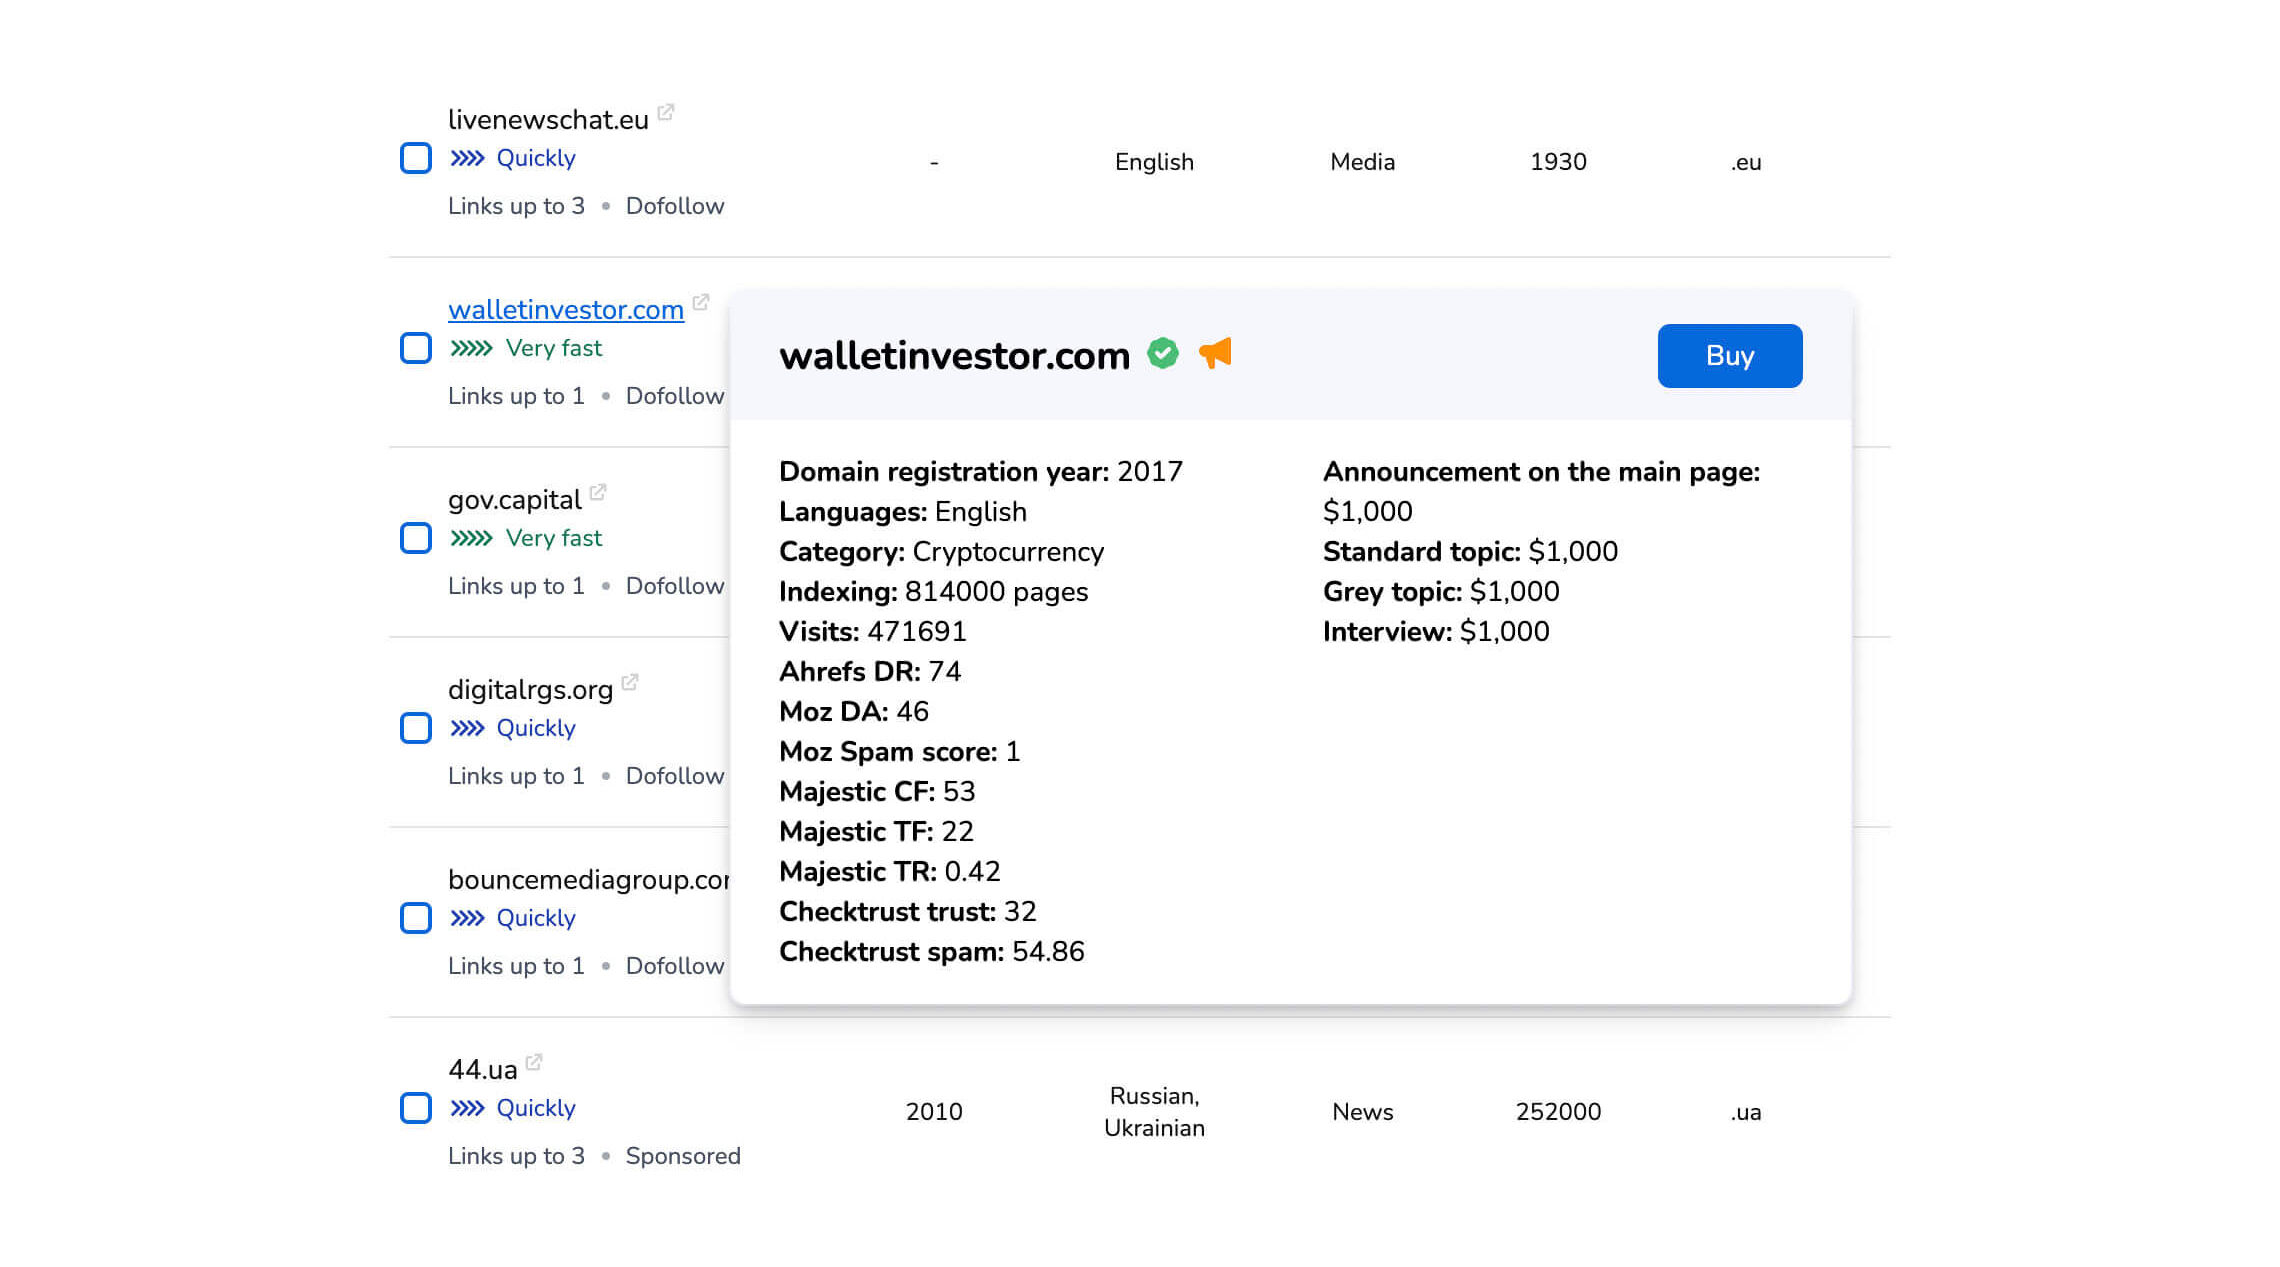Click walletinvestor.com title in popup header
The image size is (2280, 1267).
pyautogui.click(x=954, y=356)
